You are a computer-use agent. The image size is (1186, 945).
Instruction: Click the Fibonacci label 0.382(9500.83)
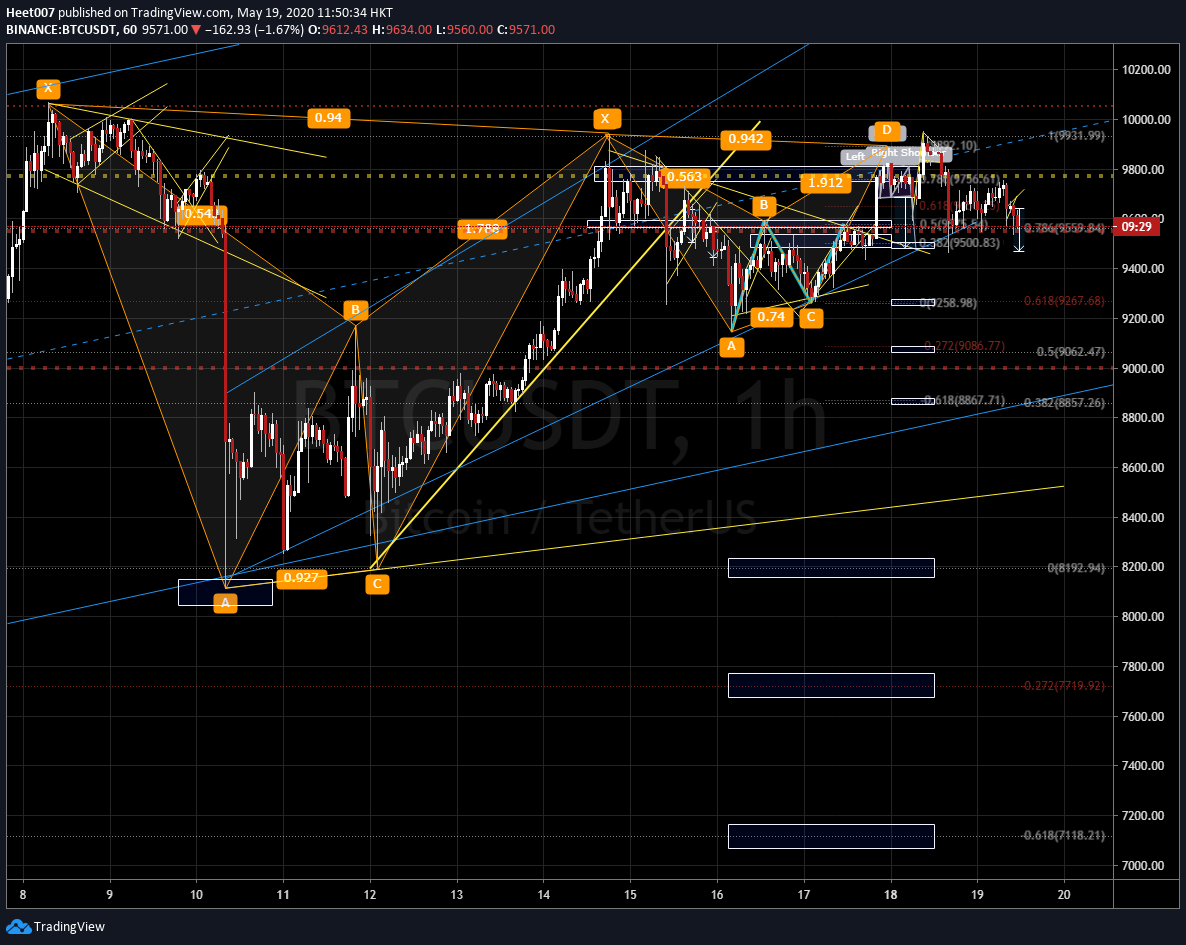click(x=960, y=243)
